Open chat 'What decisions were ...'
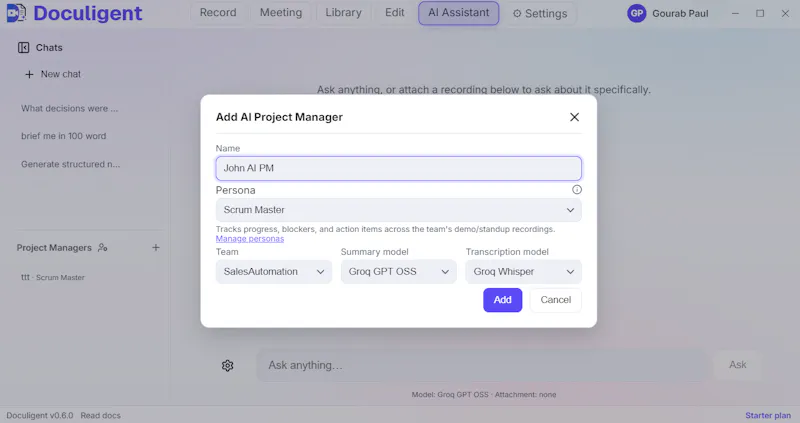 pyautogui.click(x=69, y=109)
